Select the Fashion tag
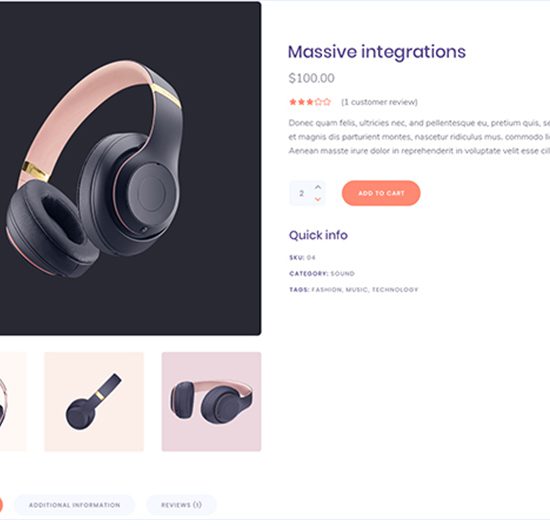This screenshot has height=526, width=550. (327, 290)
